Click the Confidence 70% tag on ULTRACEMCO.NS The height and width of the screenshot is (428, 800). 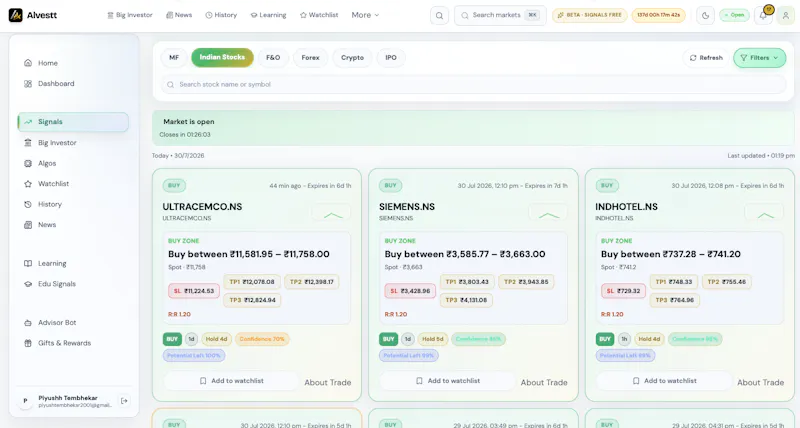coord(262,339)
